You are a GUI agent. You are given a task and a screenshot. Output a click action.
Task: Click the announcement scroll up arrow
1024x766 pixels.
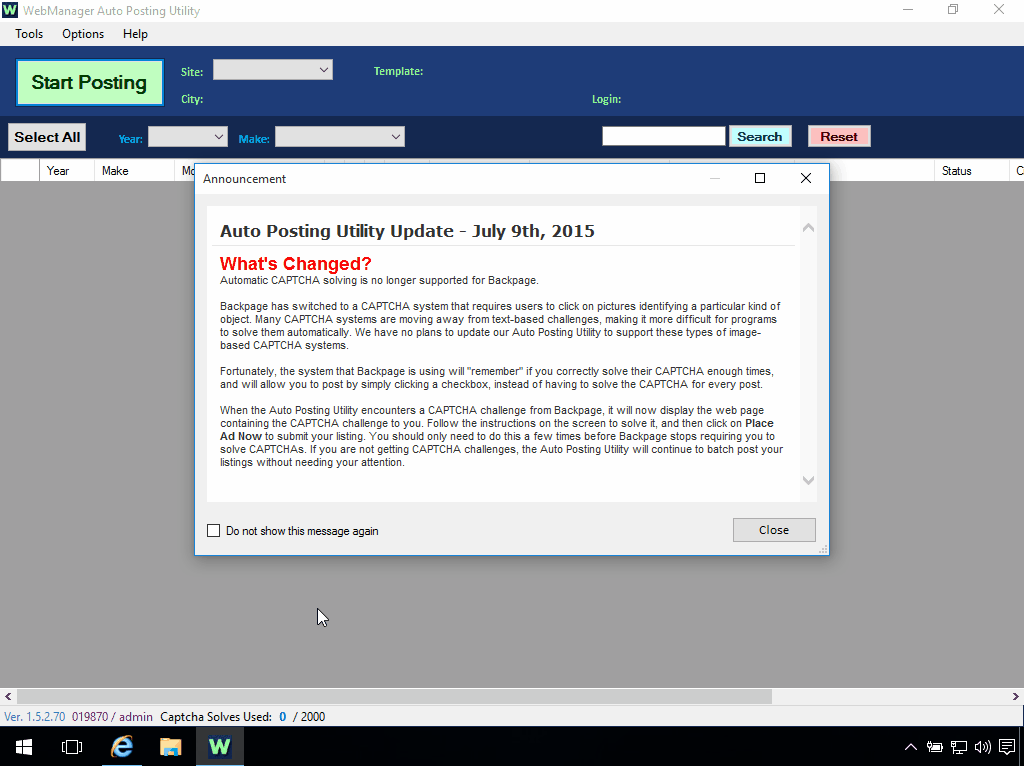click(808, 228)
